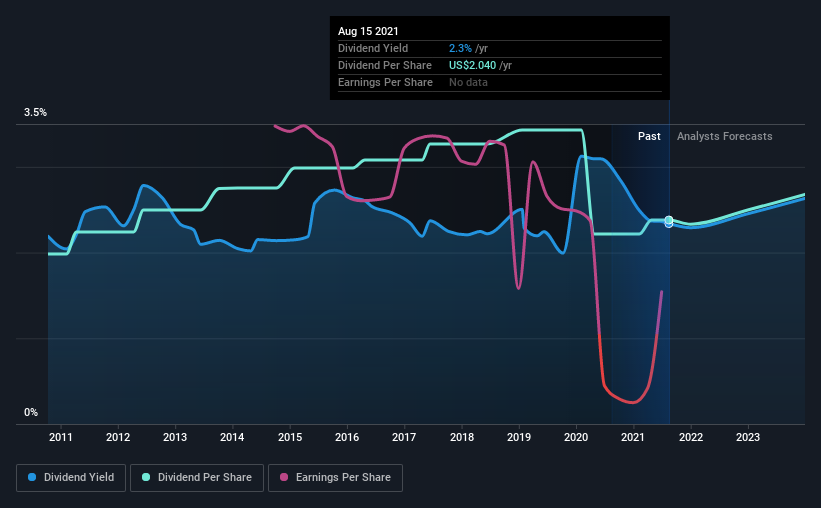
Task: Click the 2022 x-axis label
Action: click(691, 437)
